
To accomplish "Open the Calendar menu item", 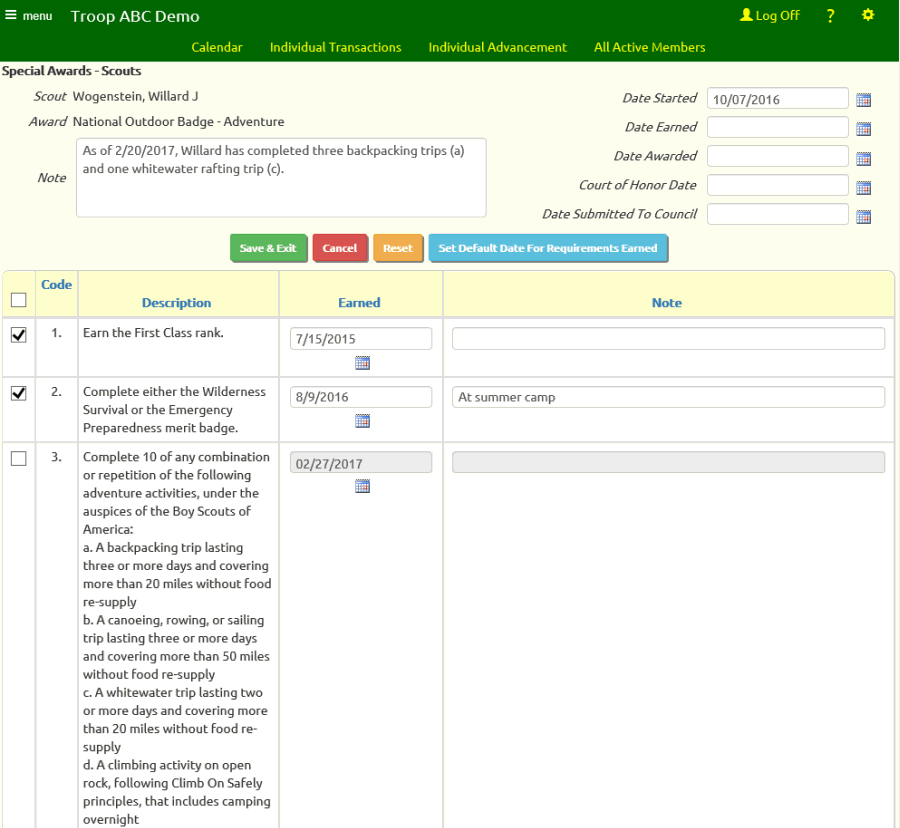I will [x=217, y=47].
